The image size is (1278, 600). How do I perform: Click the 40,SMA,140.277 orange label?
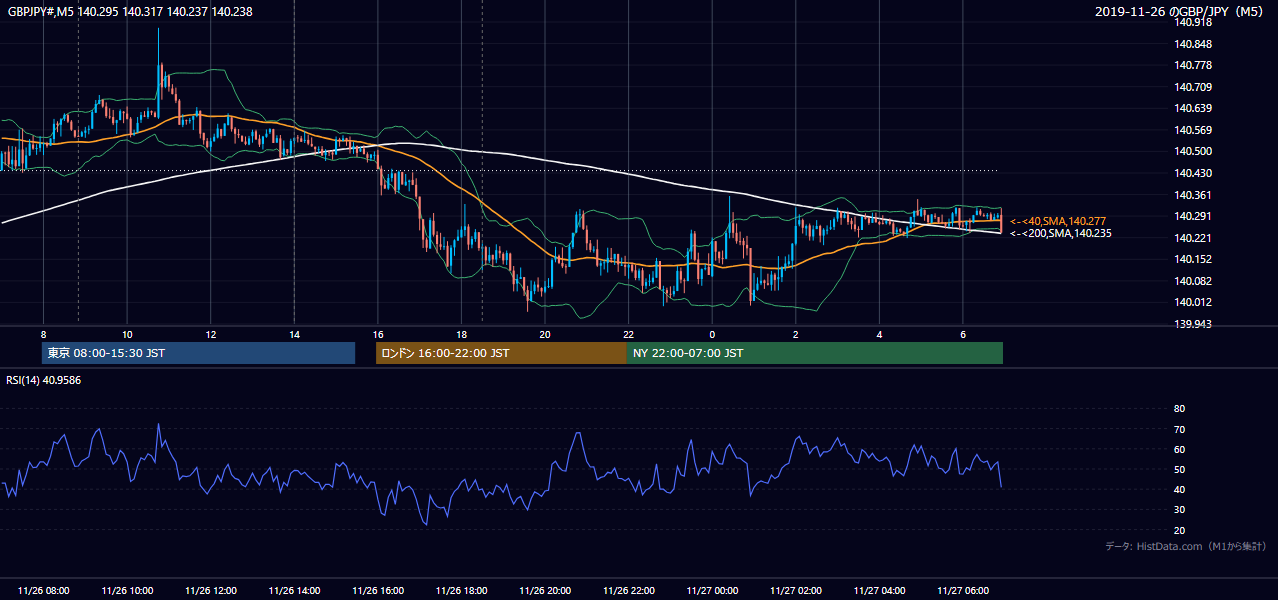pos(1058,221)
